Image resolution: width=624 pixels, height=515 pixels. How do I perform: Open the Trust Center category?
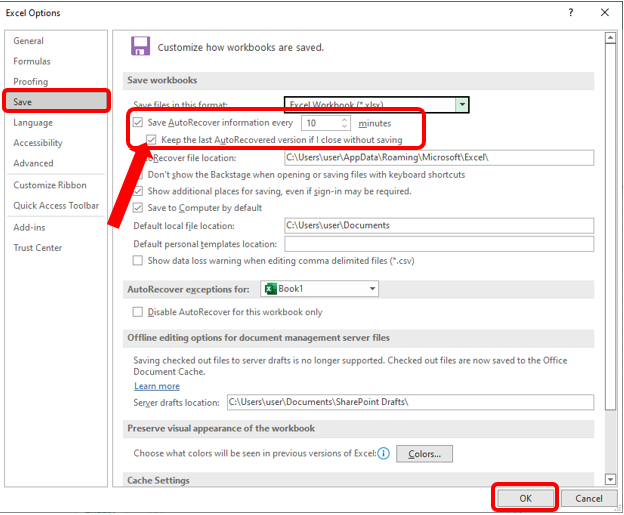click(x=37, y=248)
